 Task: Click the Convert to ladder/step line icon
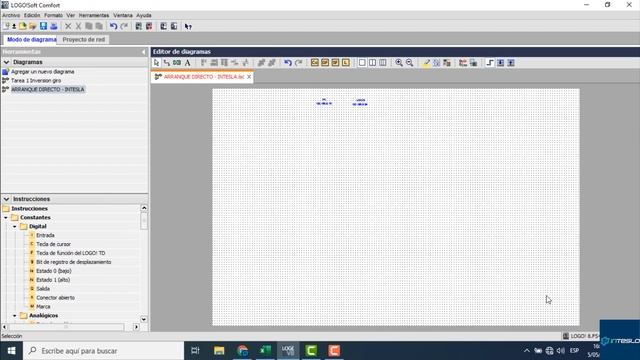490,62
